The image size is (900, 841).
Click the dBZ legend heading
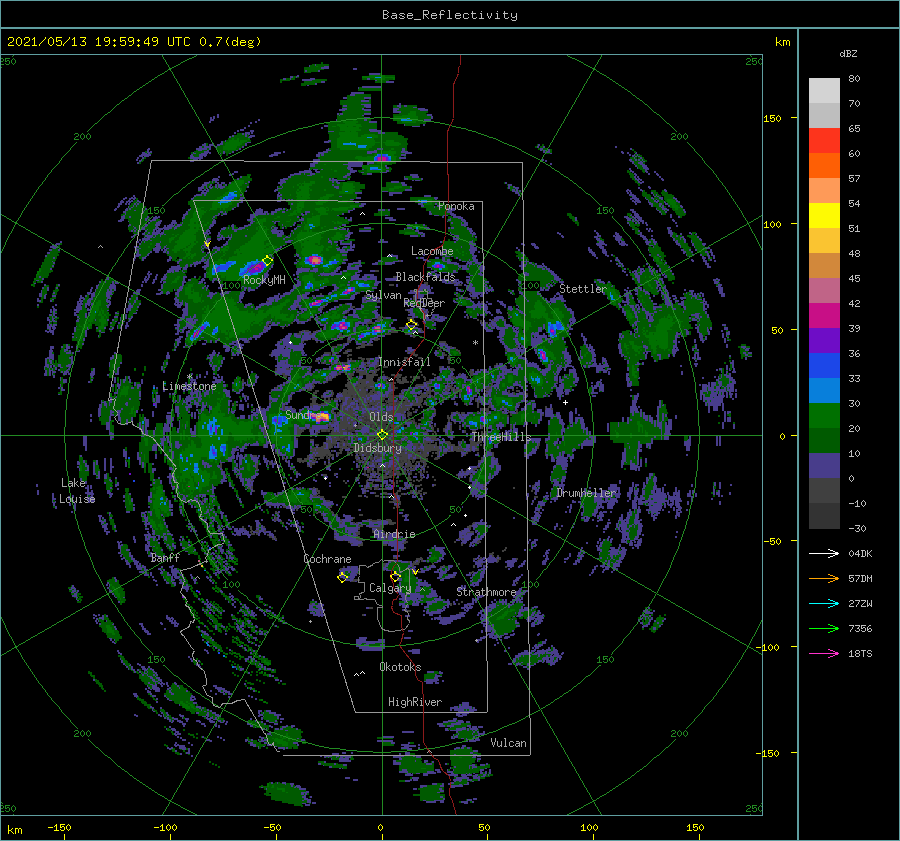848,53
